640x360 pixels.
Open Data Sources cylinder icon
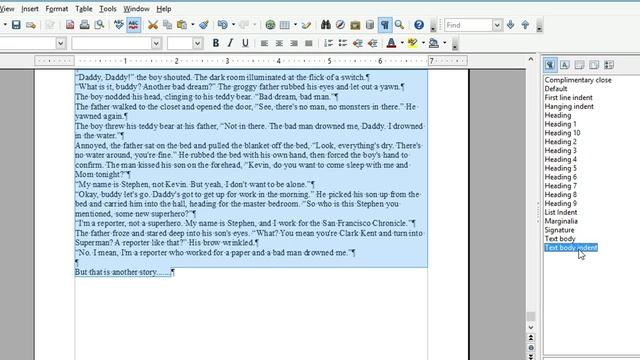coord(370,25)
